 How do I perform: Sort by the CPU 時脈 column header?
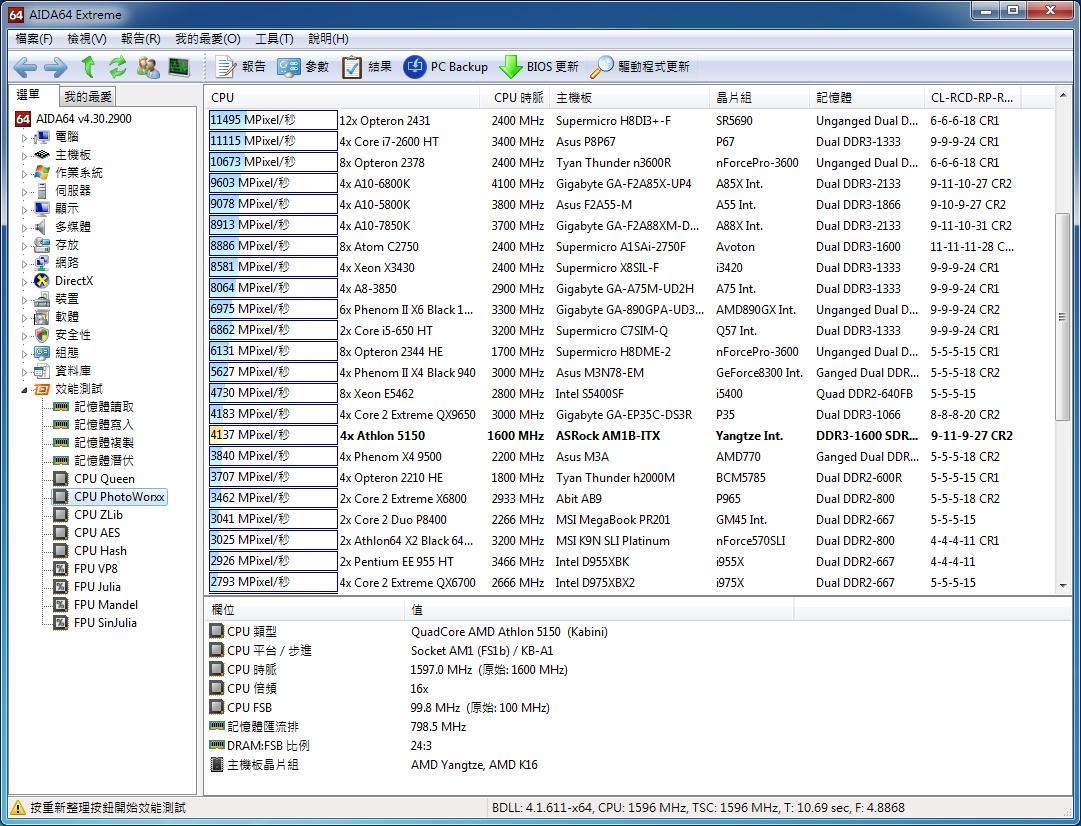click(x=514, y=97)
